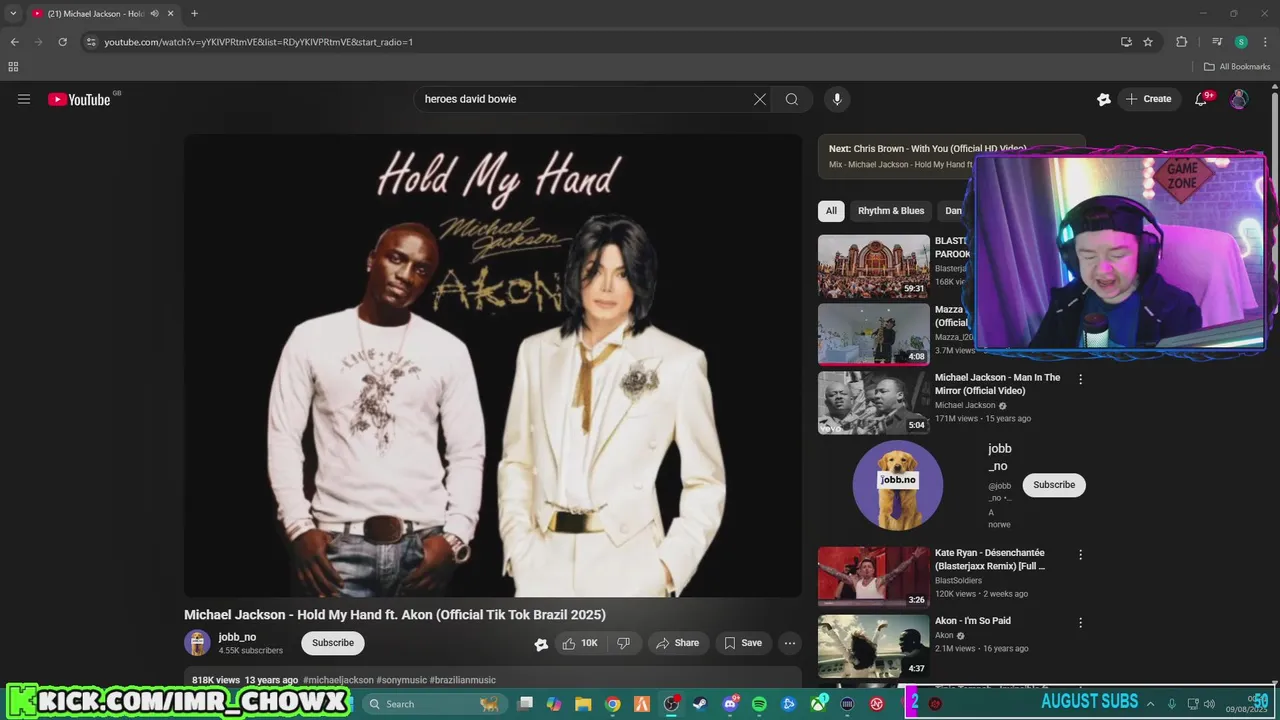Screen dimensions: 1280x720
Task: Open Man In The Mirror video thumbnail
Action: point(874,403)
